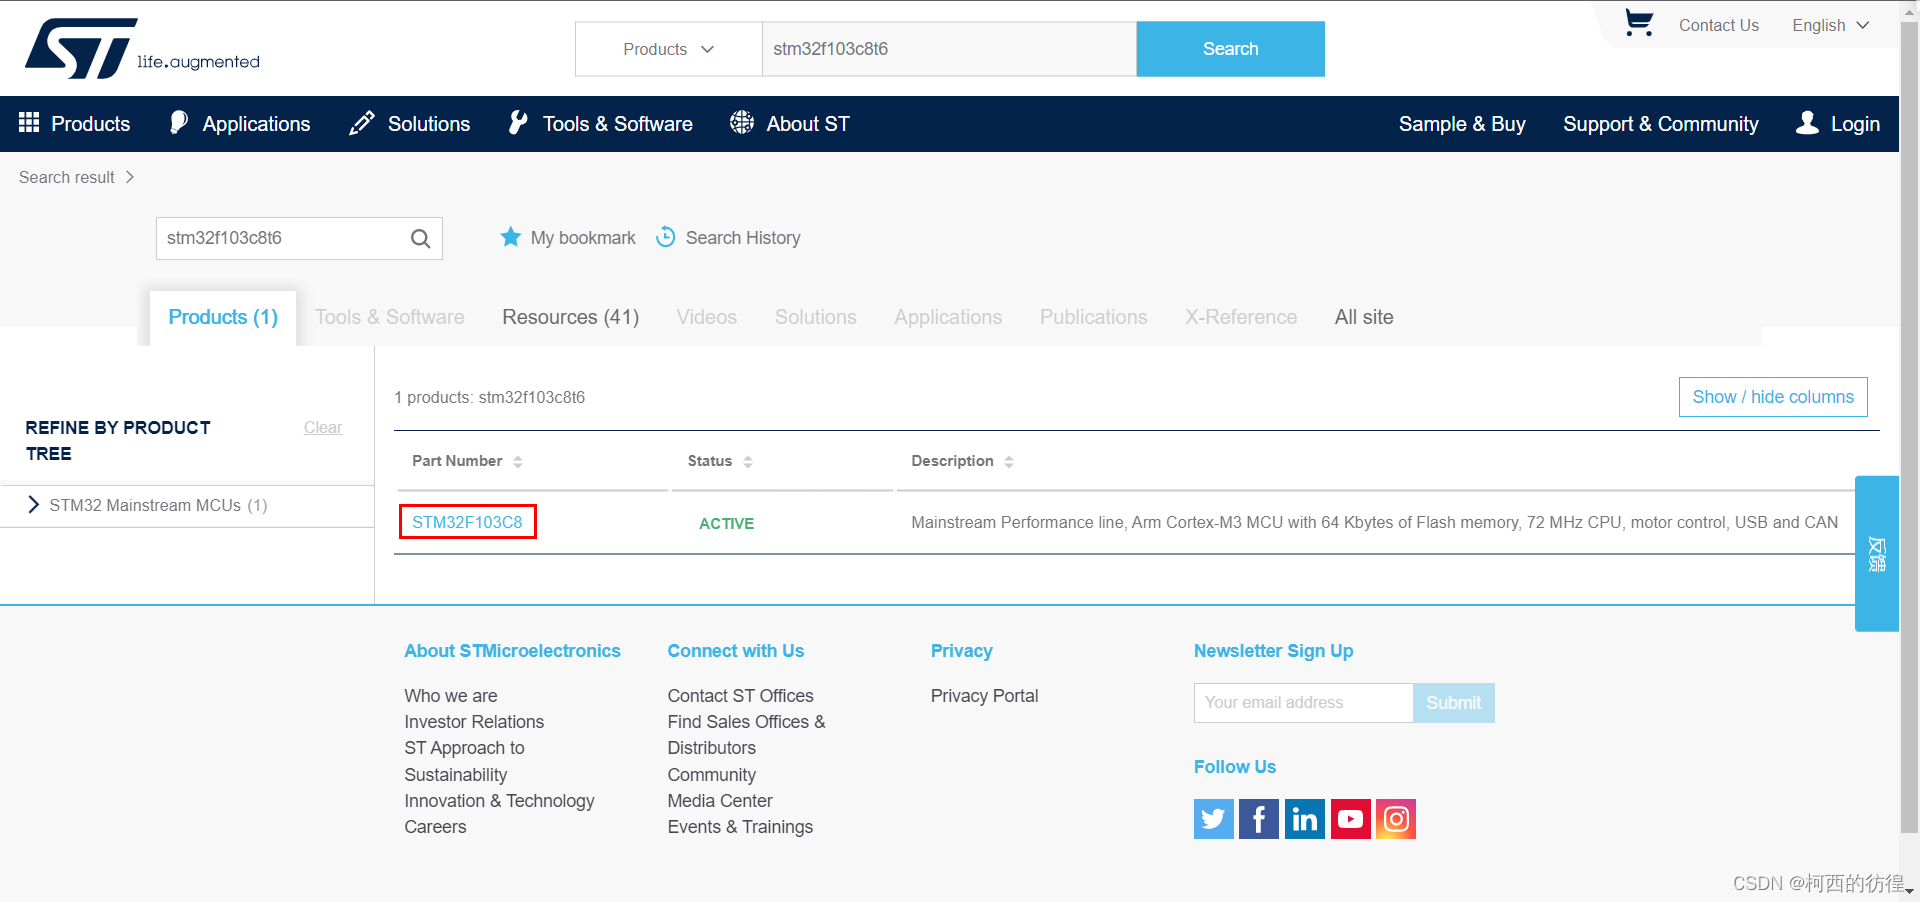Focus the top search field with stm32f103c8t6
Viewport: 1920px width, 902px height.
(x=949, y=49)
